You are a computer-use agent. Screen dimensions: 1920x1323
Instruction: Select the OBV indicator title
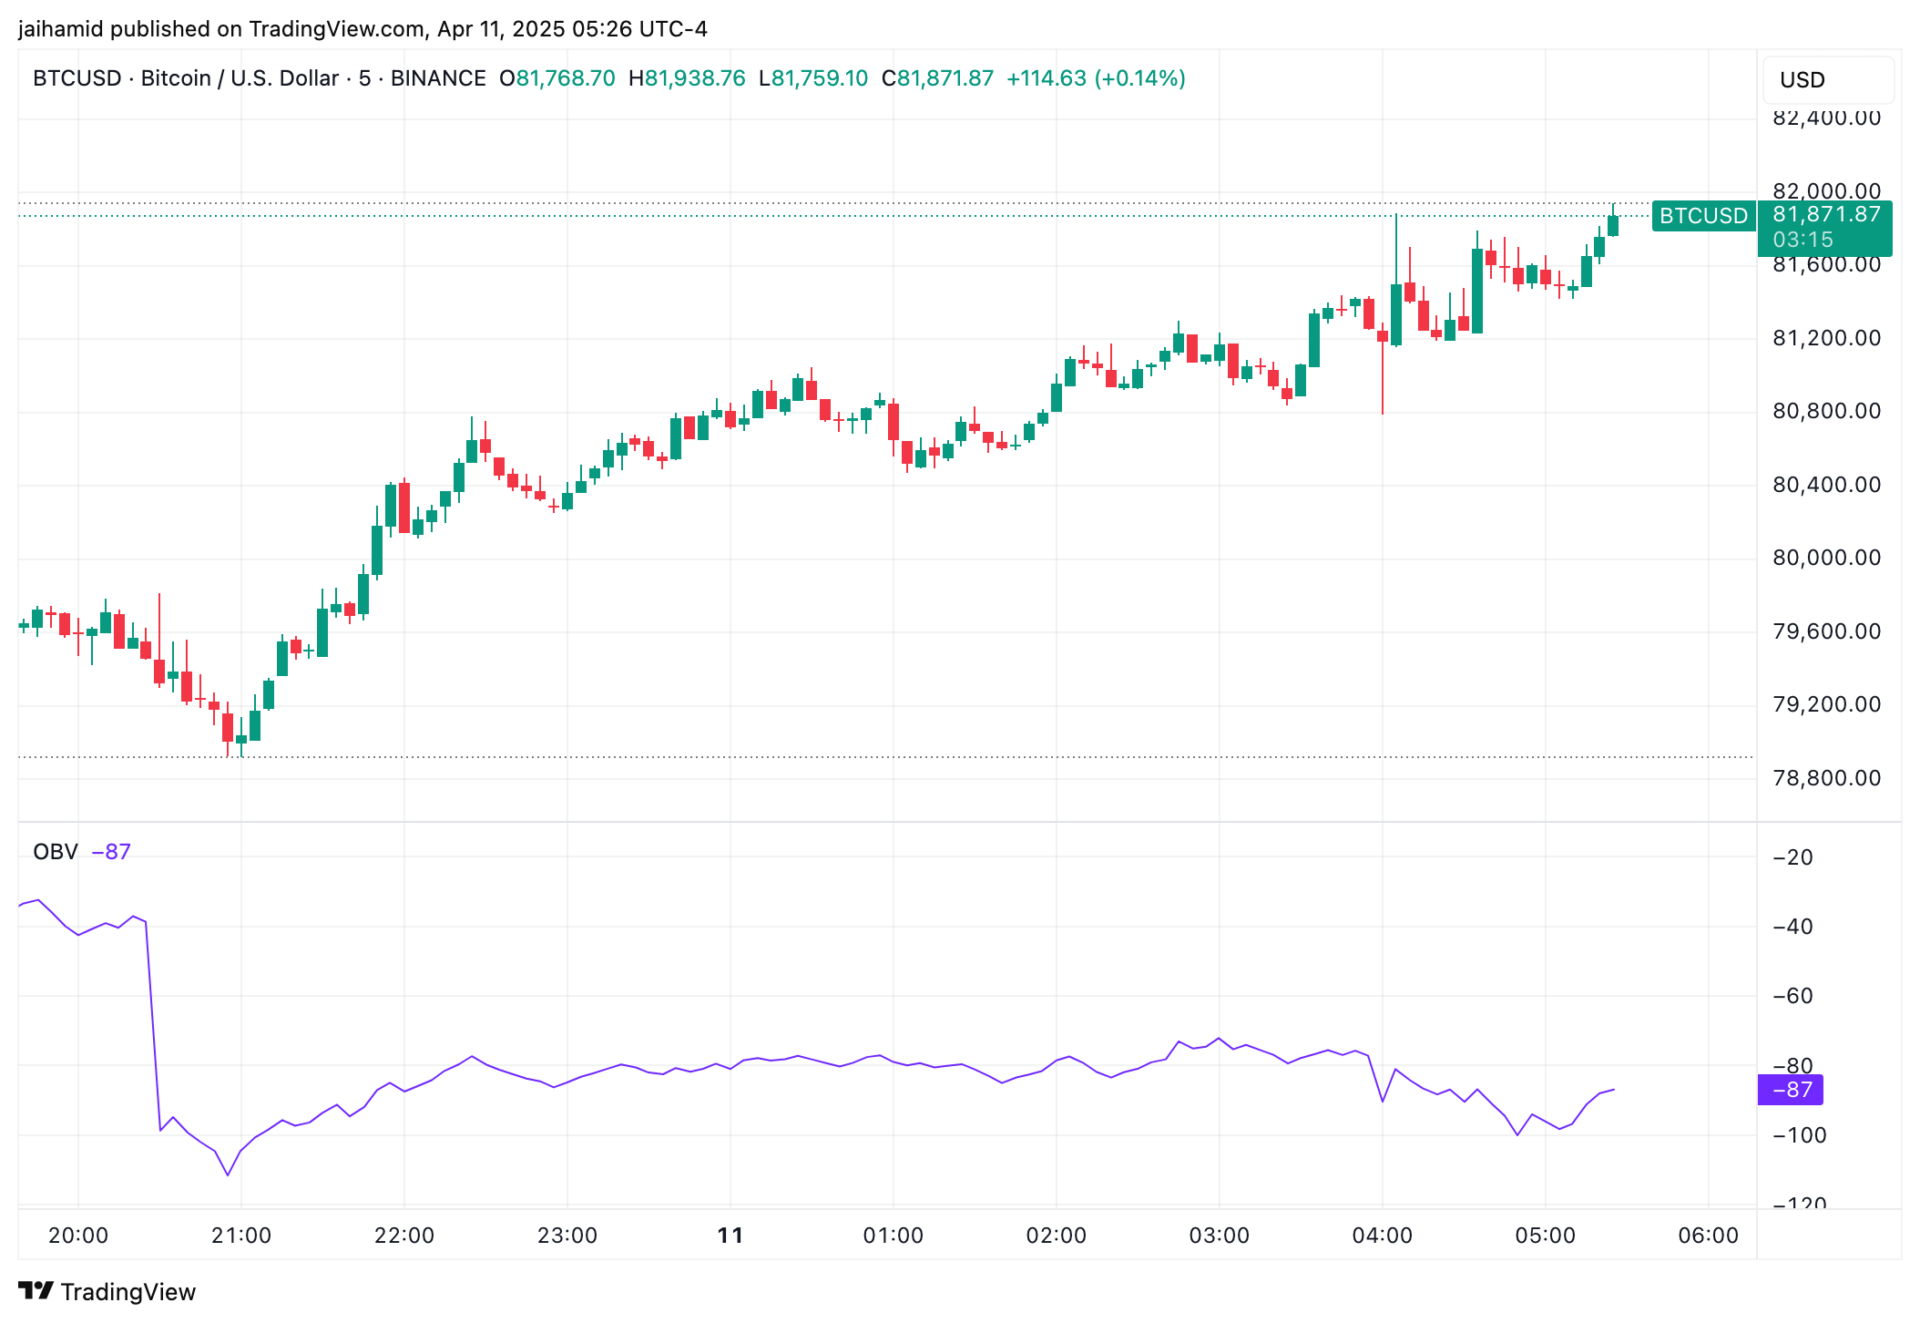(x=55, y=852)
